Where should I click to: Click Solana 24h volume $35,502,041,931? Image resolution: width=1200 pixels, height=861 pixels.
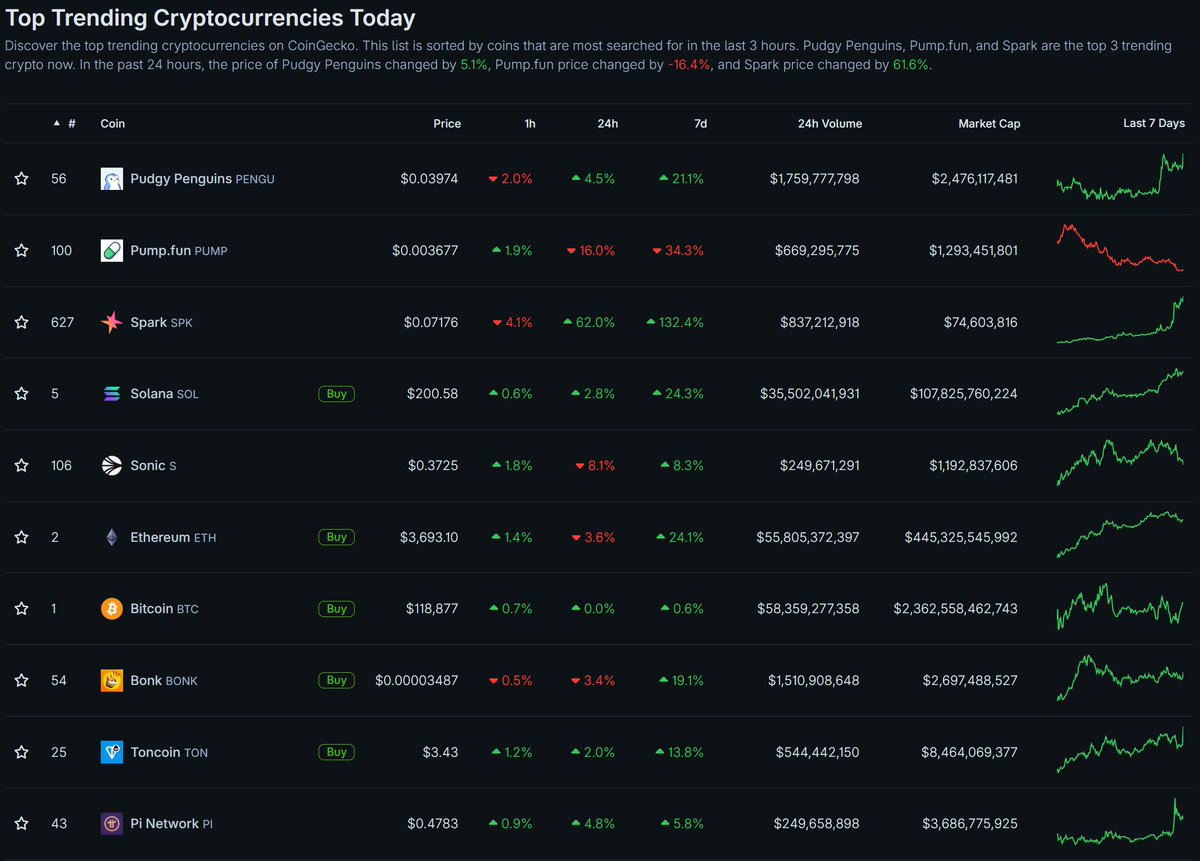[808, 394]
